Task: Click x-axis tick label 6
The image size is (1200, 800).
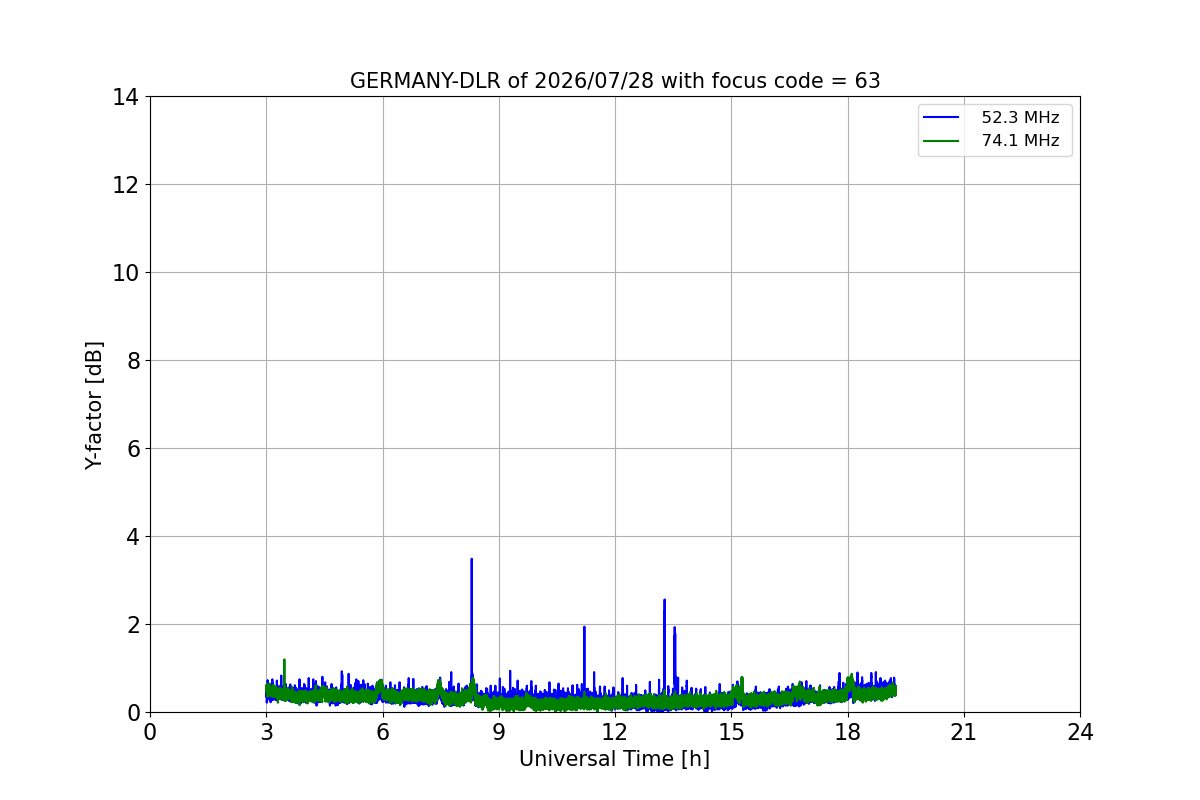Action: tap(383, 732)
